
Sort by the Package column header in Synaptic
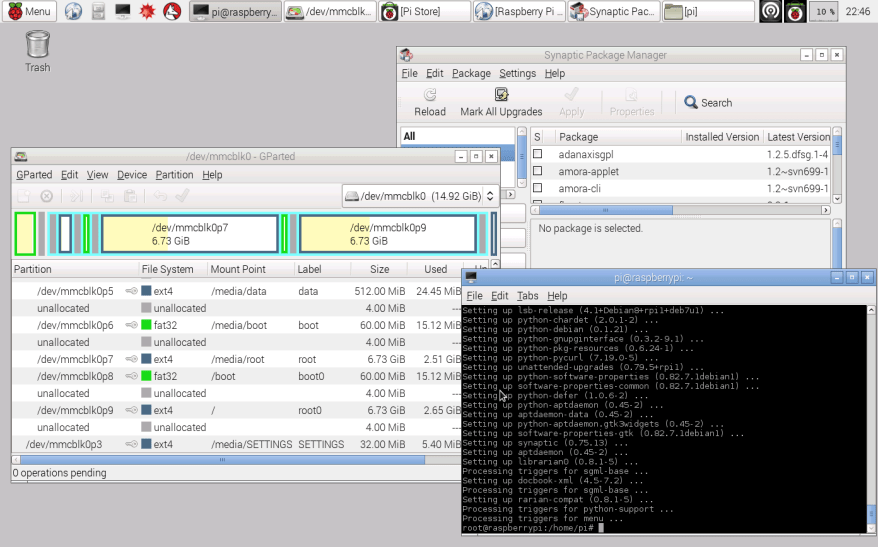617,137
